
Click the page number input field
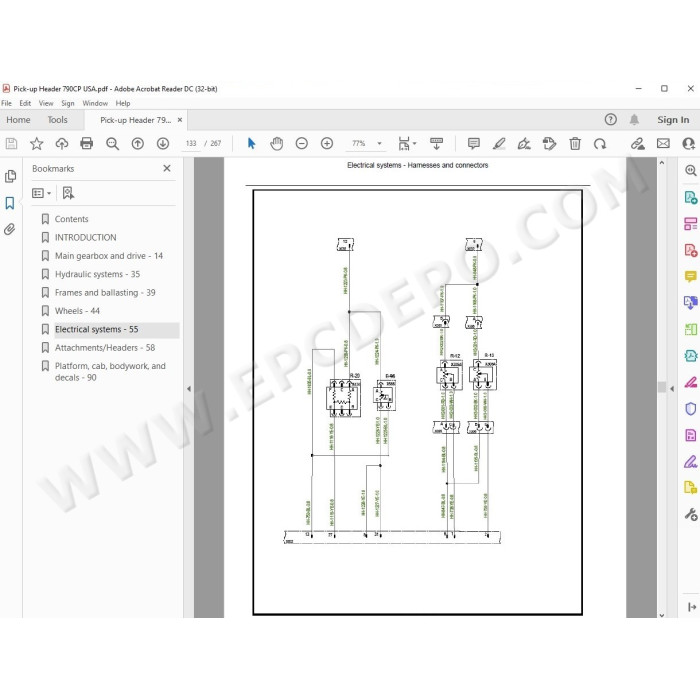[191, 143]
